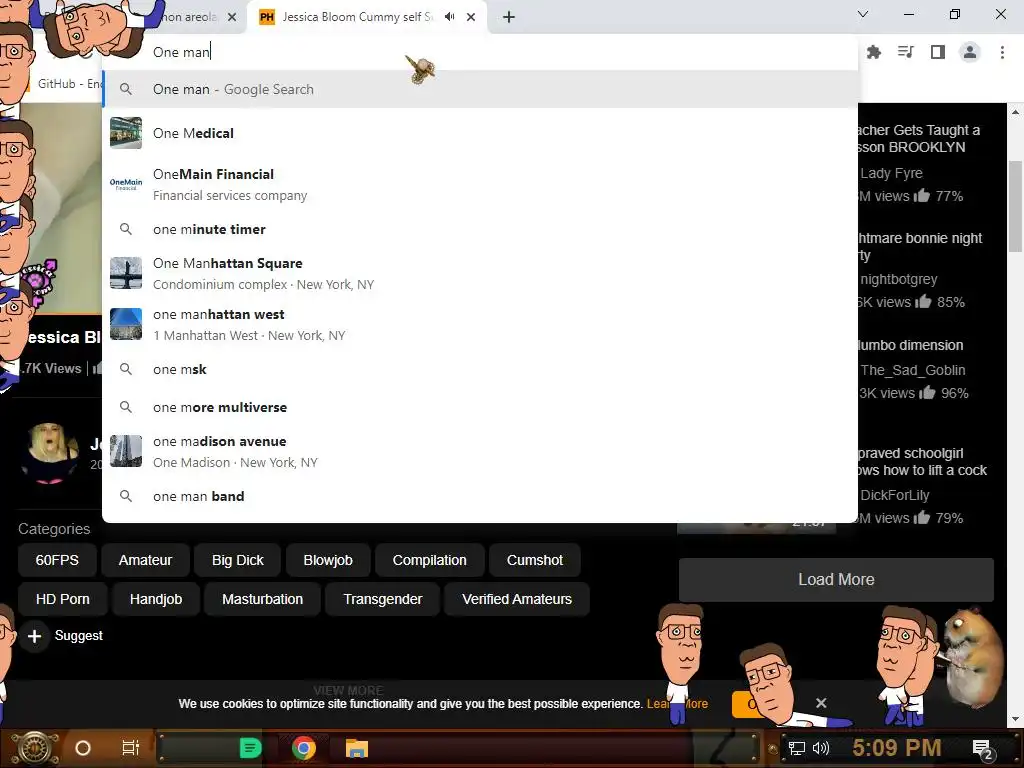Choose the 'OneMain Financial' suggestion

click(480, 184)
